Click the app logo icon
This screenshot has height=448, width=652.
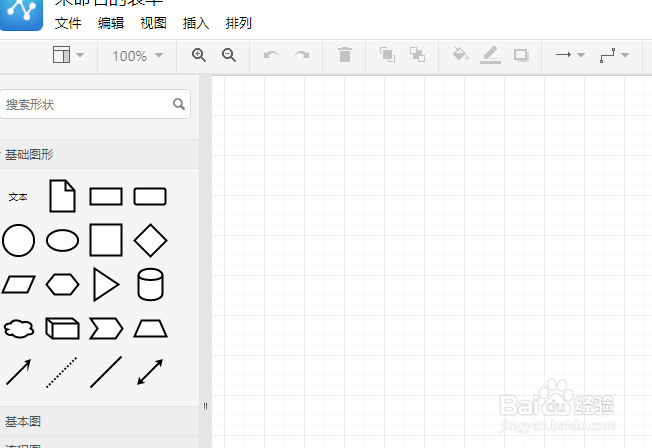[x=21, y=14]
